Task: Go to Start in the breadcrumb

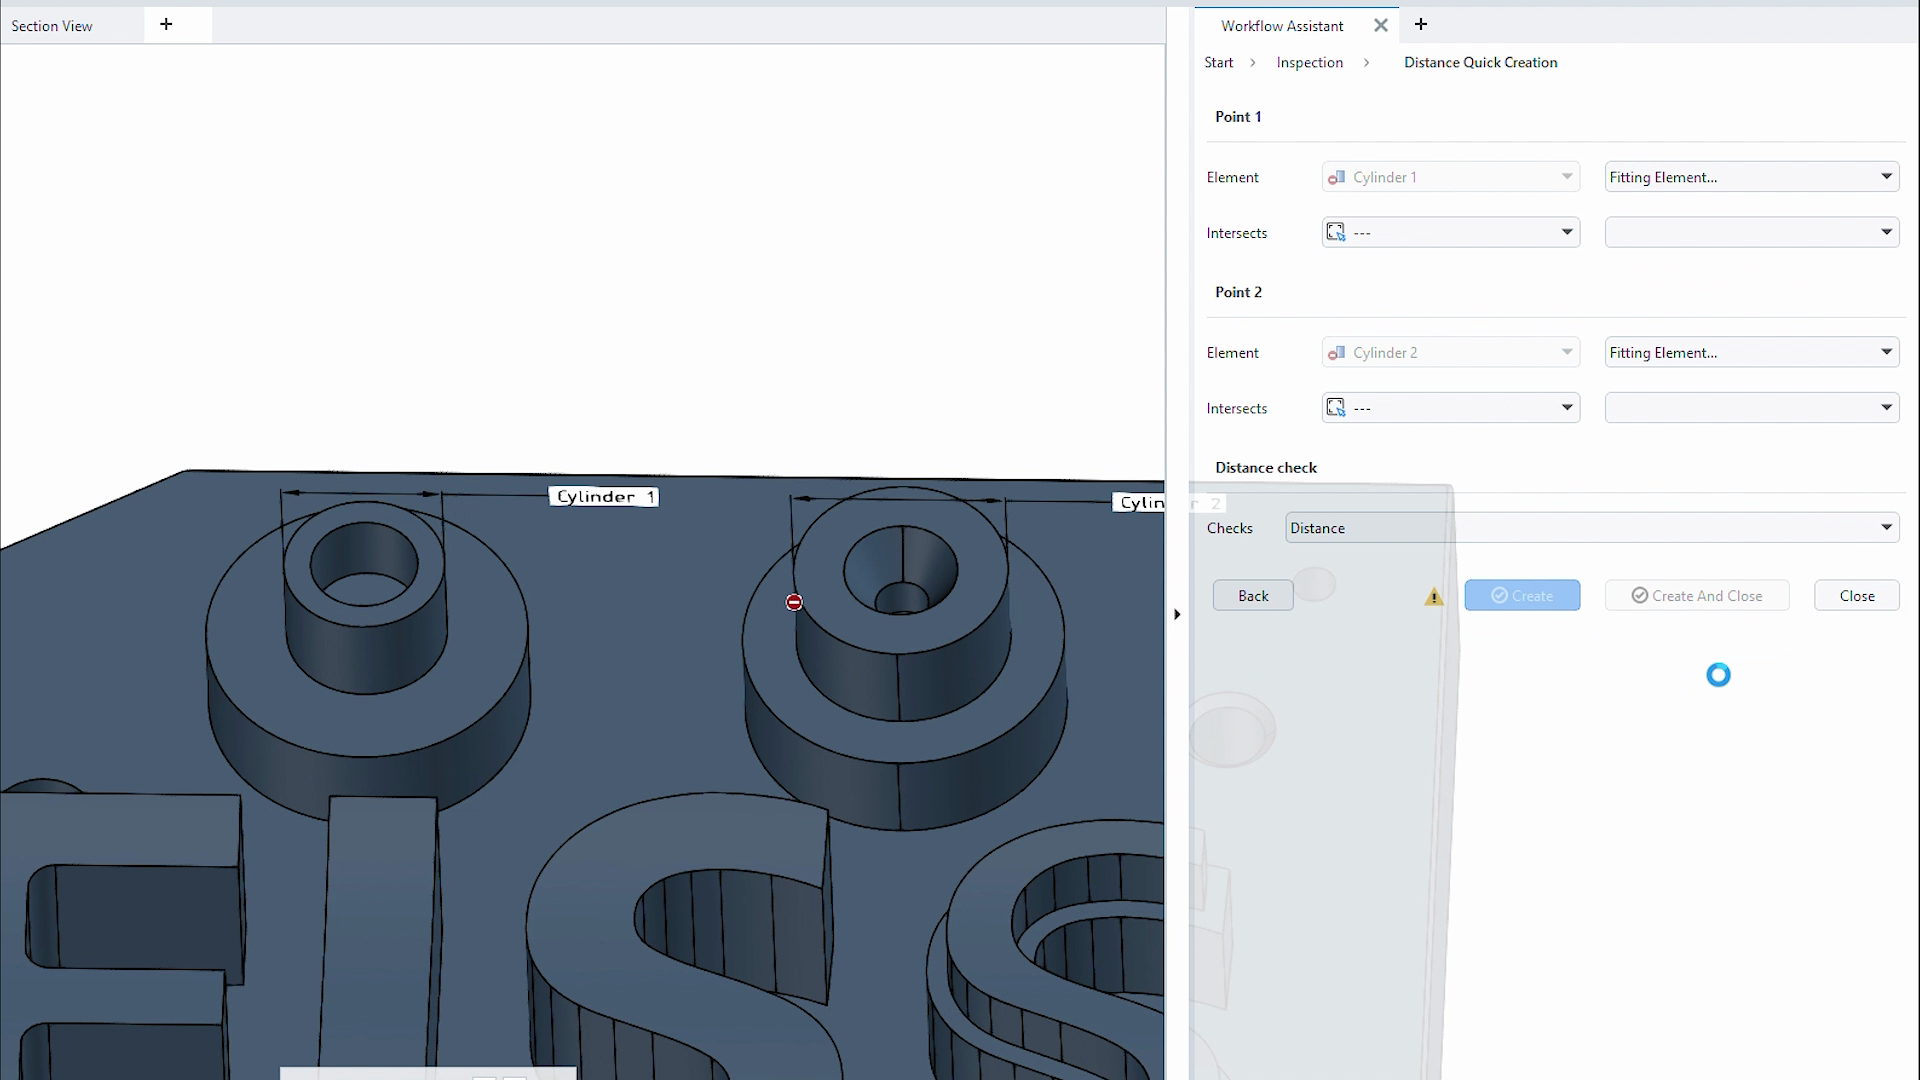Action: (x=1218, y=62)
